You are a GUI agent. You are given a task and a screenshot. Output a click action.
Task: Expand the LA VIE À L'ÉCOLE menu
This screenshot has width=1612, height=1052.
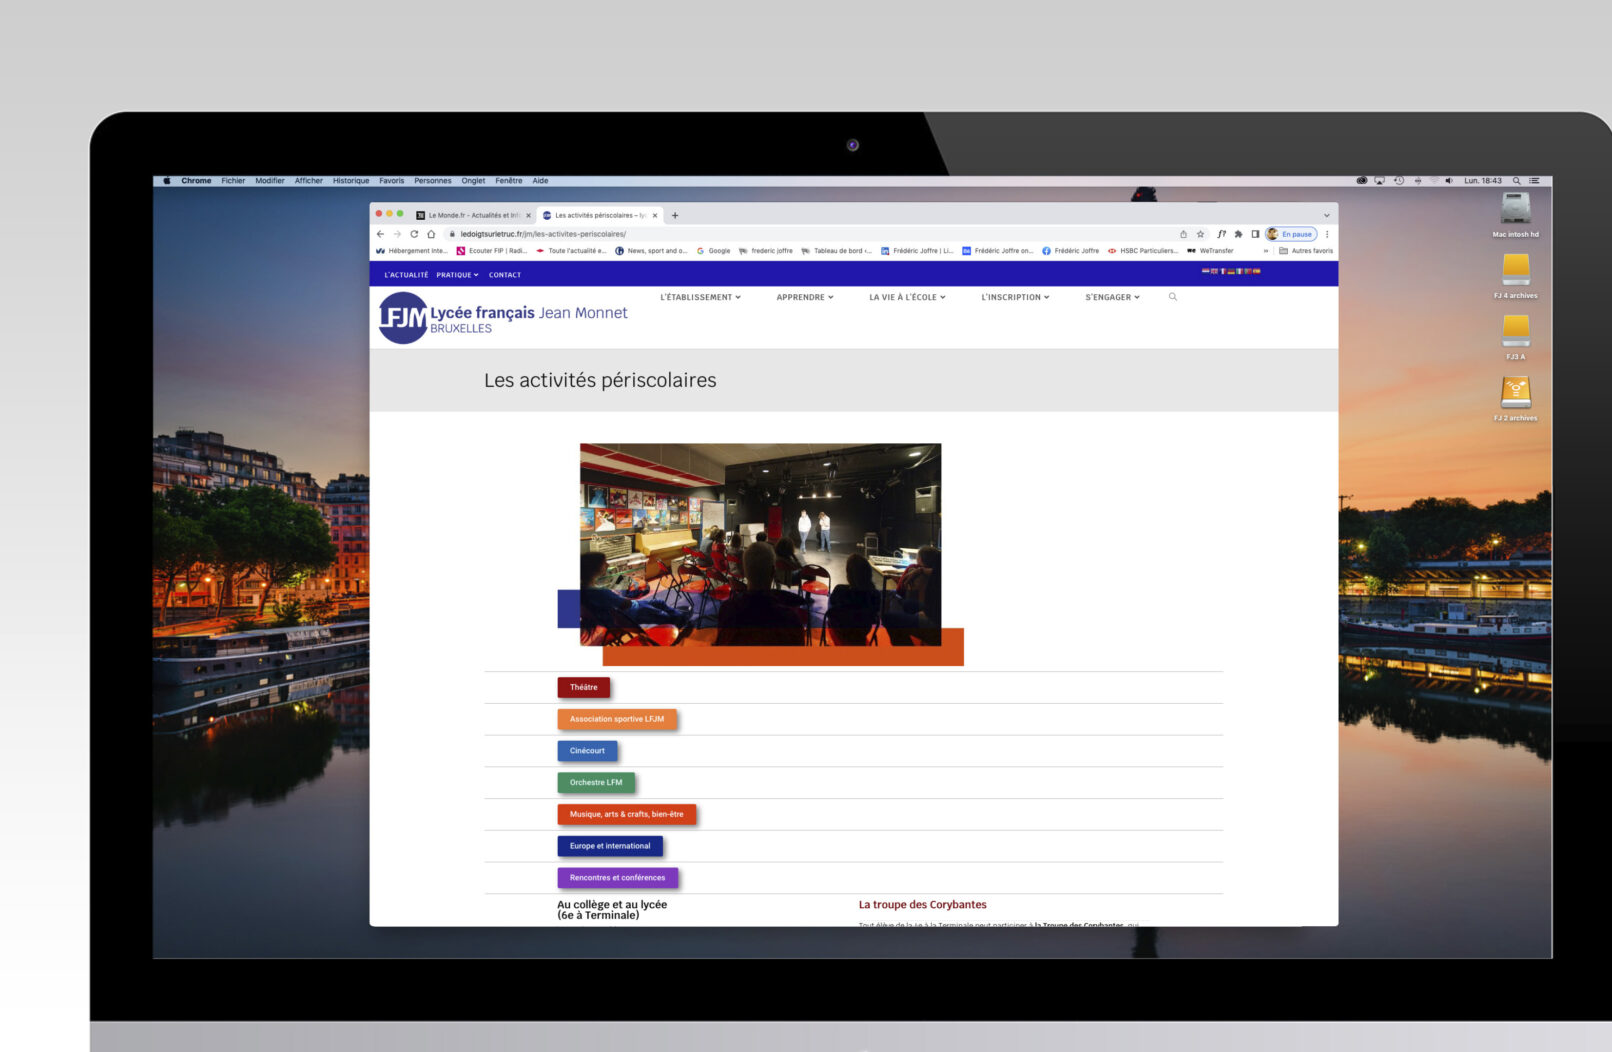(x=906, y=297)
